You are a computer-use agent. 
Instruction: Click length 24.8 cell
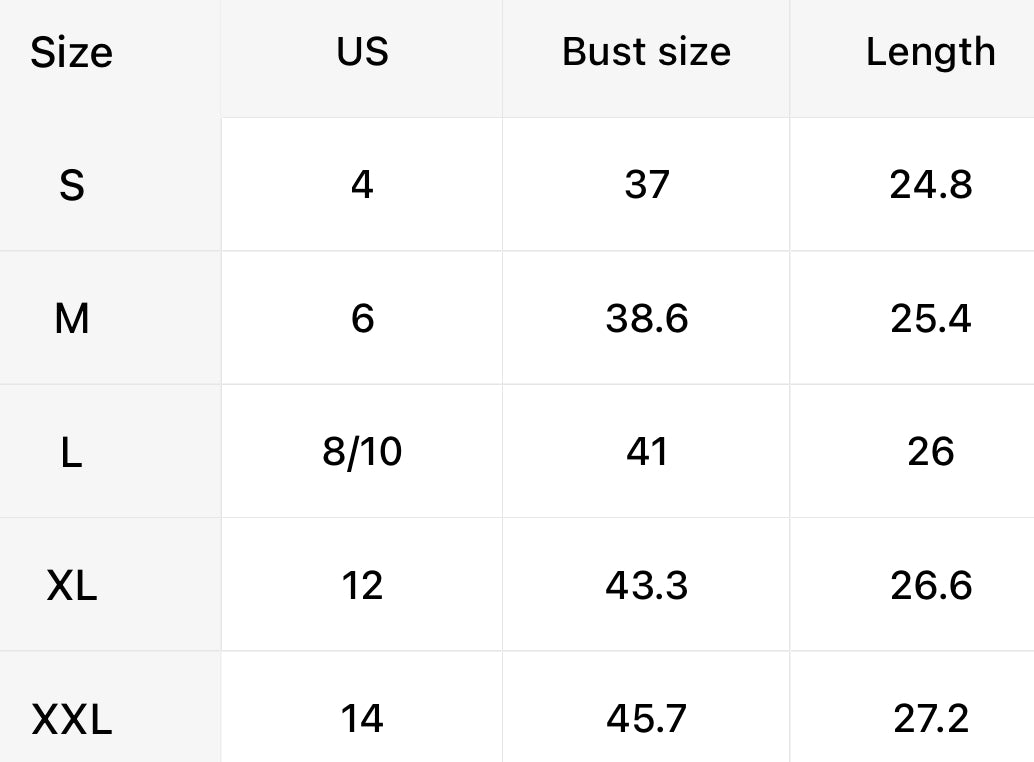coord(930,185)
